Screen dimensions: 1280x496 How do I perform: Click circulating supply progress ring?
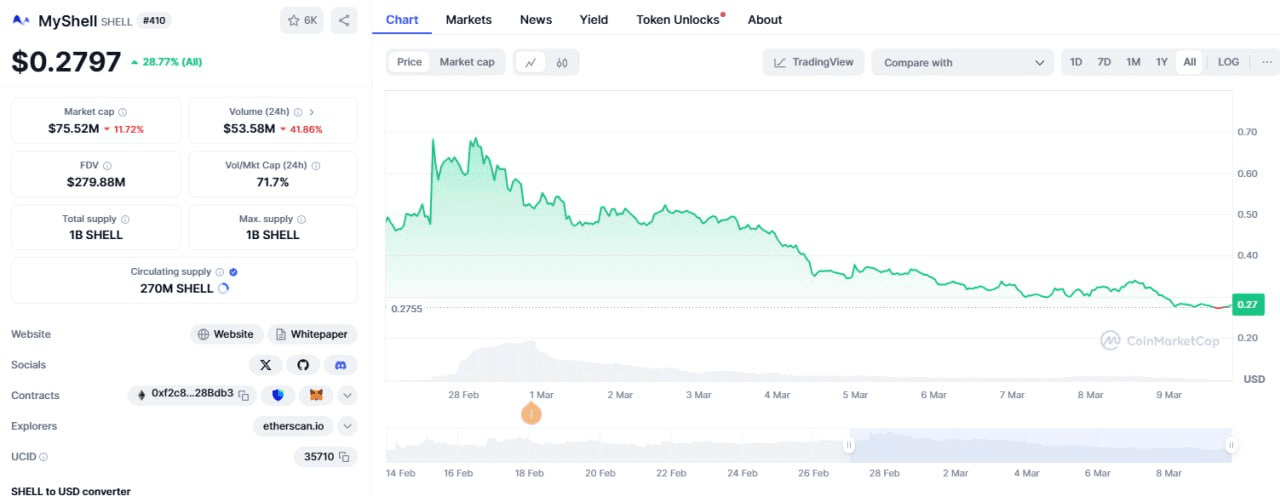pyautogui.click(x=223, y=288)
